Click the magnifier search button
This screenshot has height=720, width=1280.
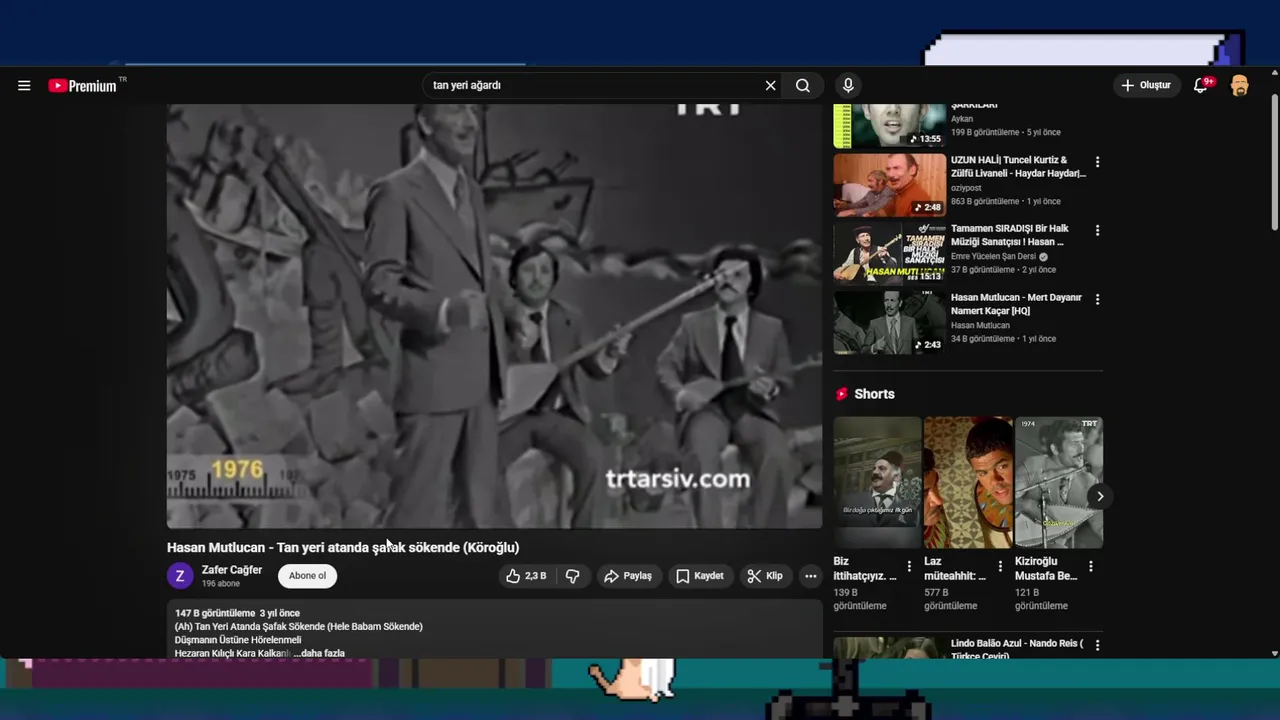[x=803, y=86]
